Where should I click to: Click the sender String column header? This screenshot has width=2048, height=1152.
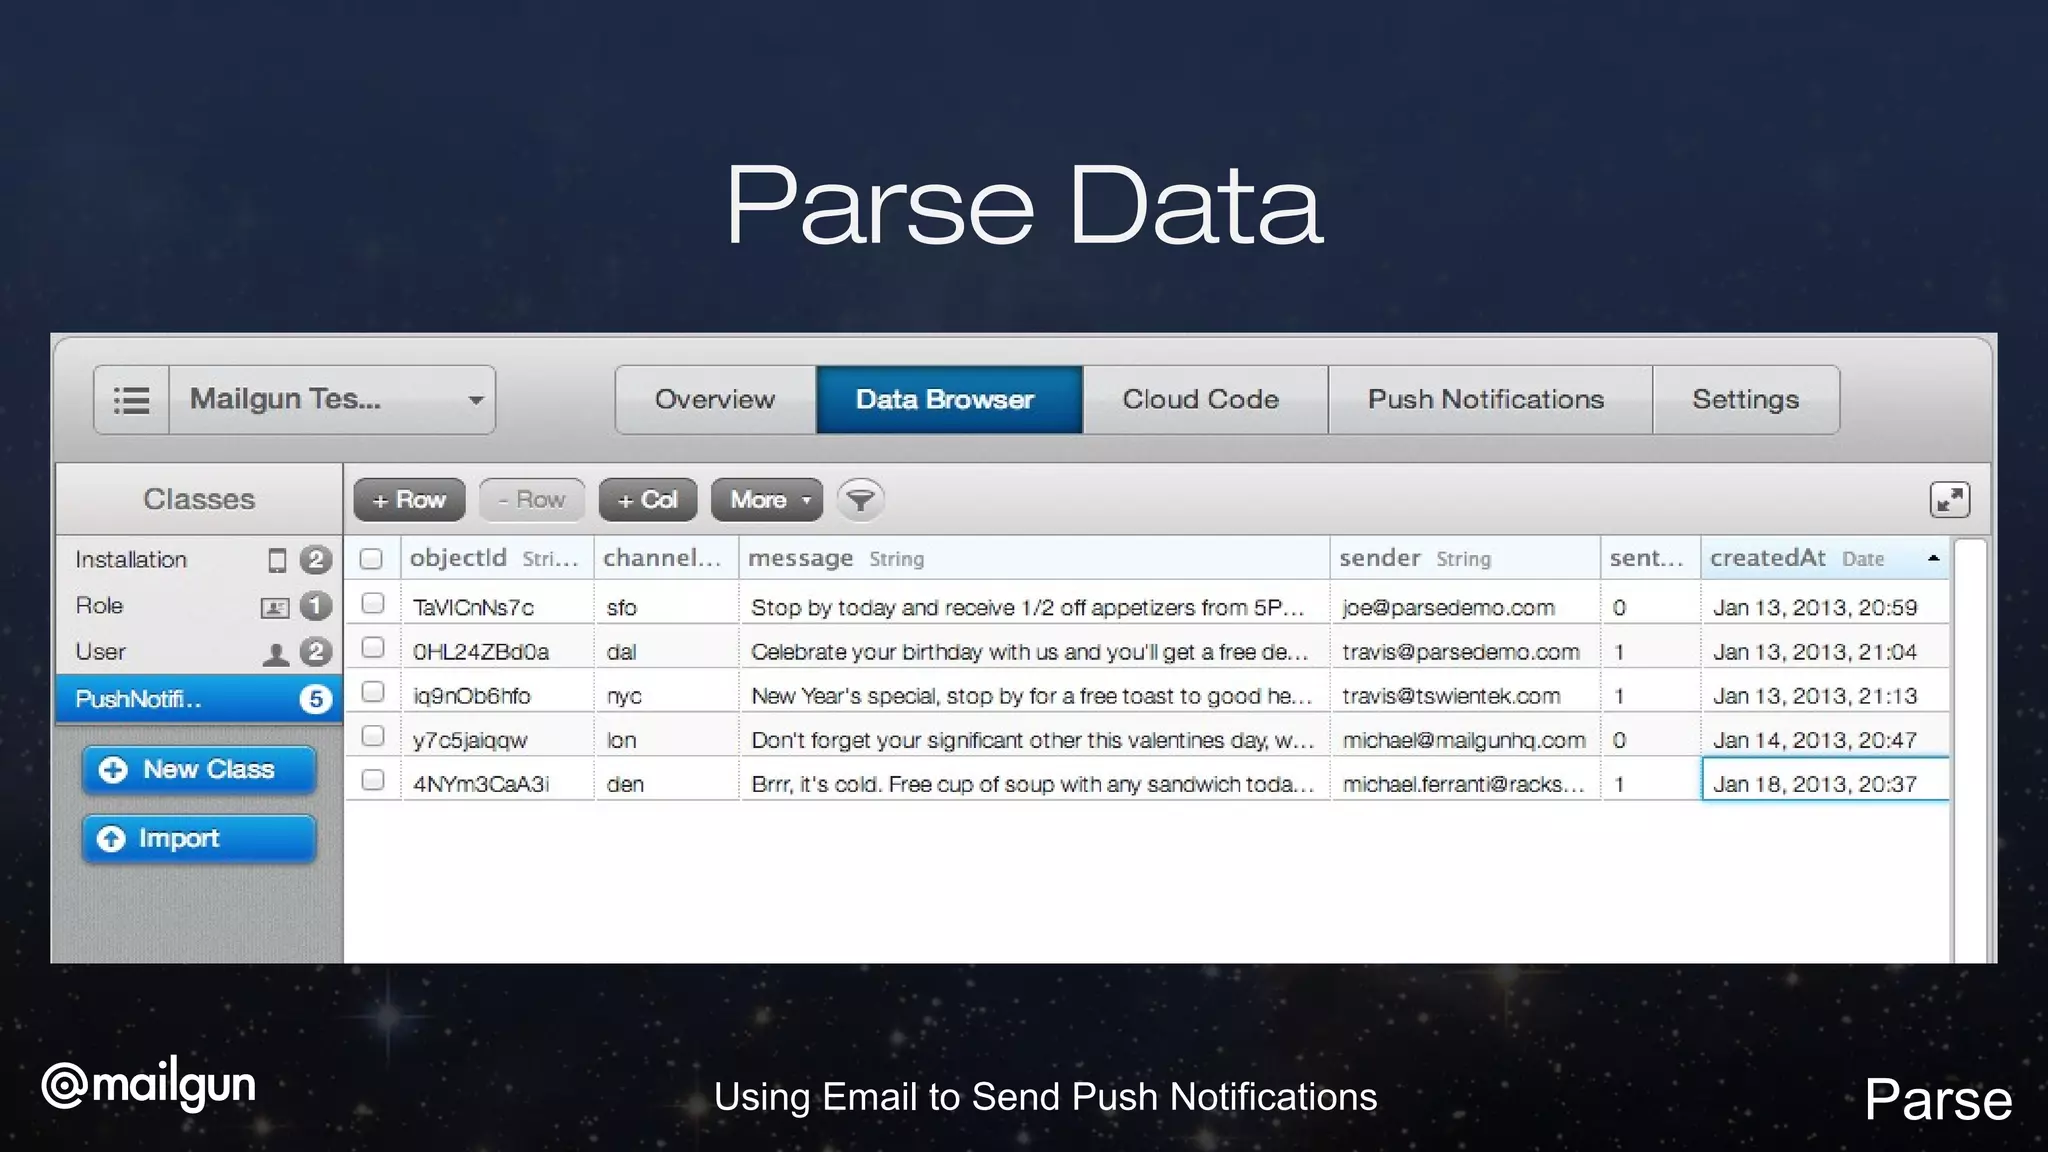(1465, 558)
